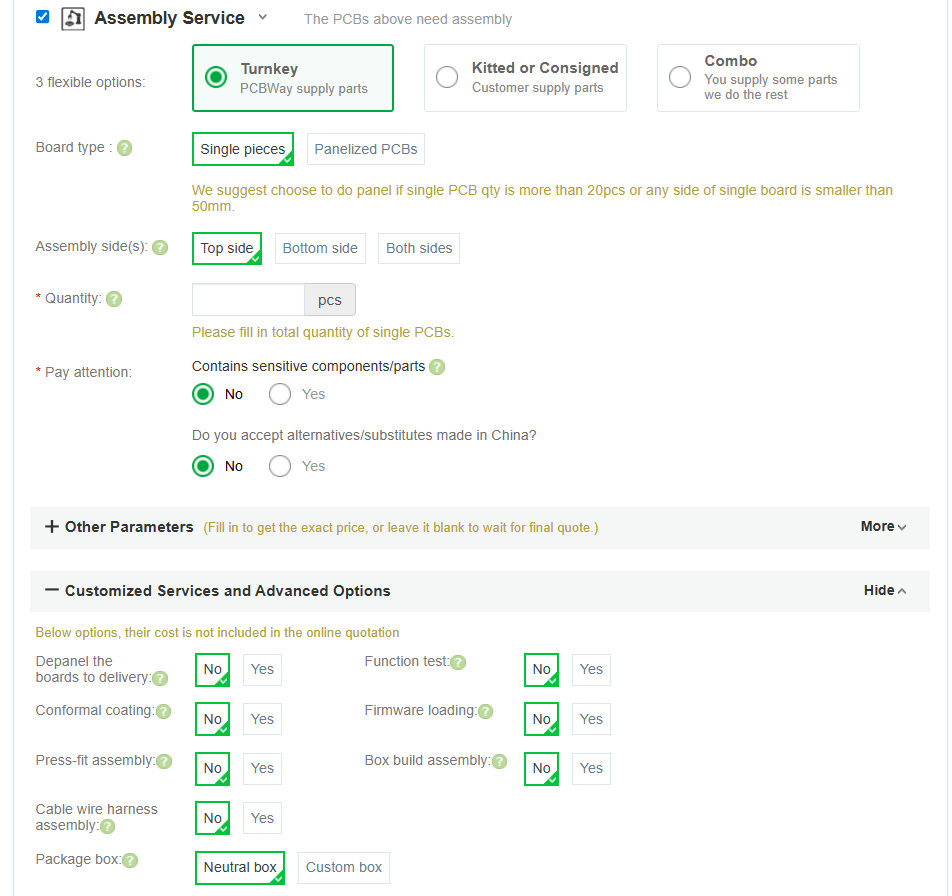Click Firmware loading help icon
Screen dimensions: 952x896
(485, 712)
